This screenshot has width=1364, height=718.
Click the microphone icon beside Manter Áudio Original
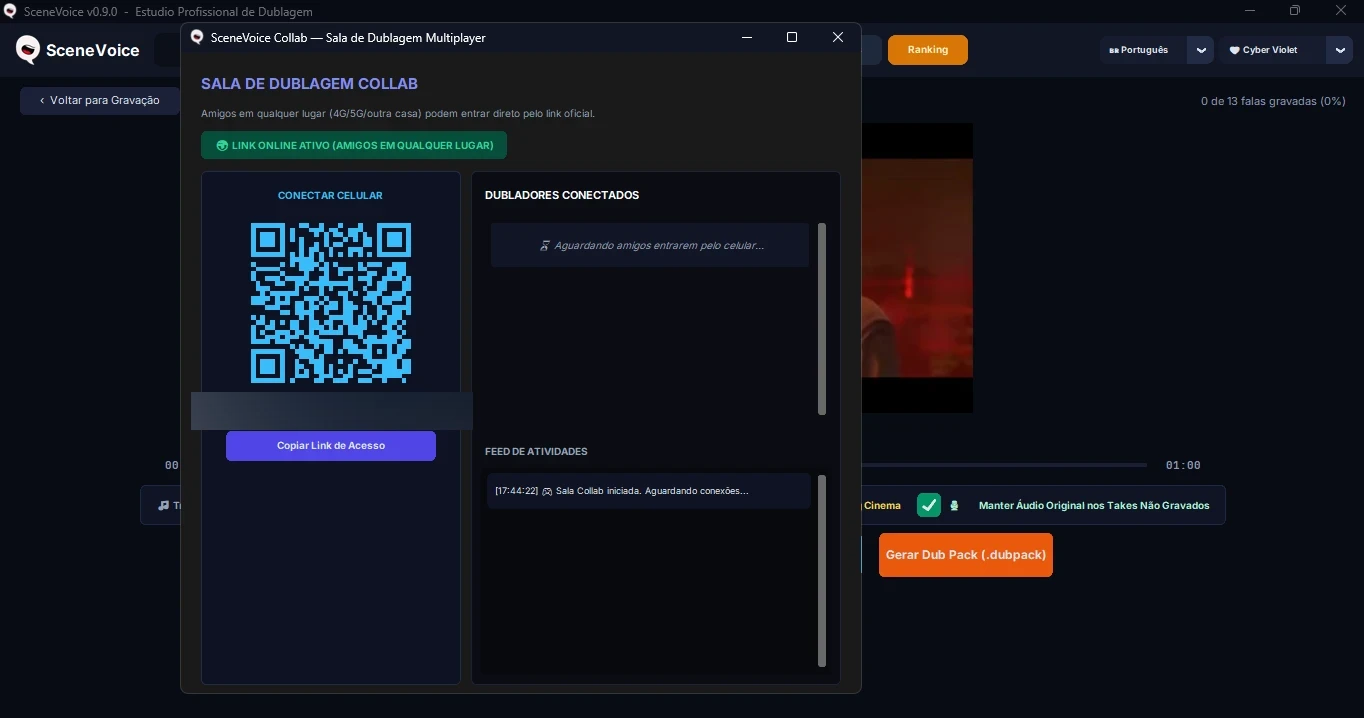(954, 505)
